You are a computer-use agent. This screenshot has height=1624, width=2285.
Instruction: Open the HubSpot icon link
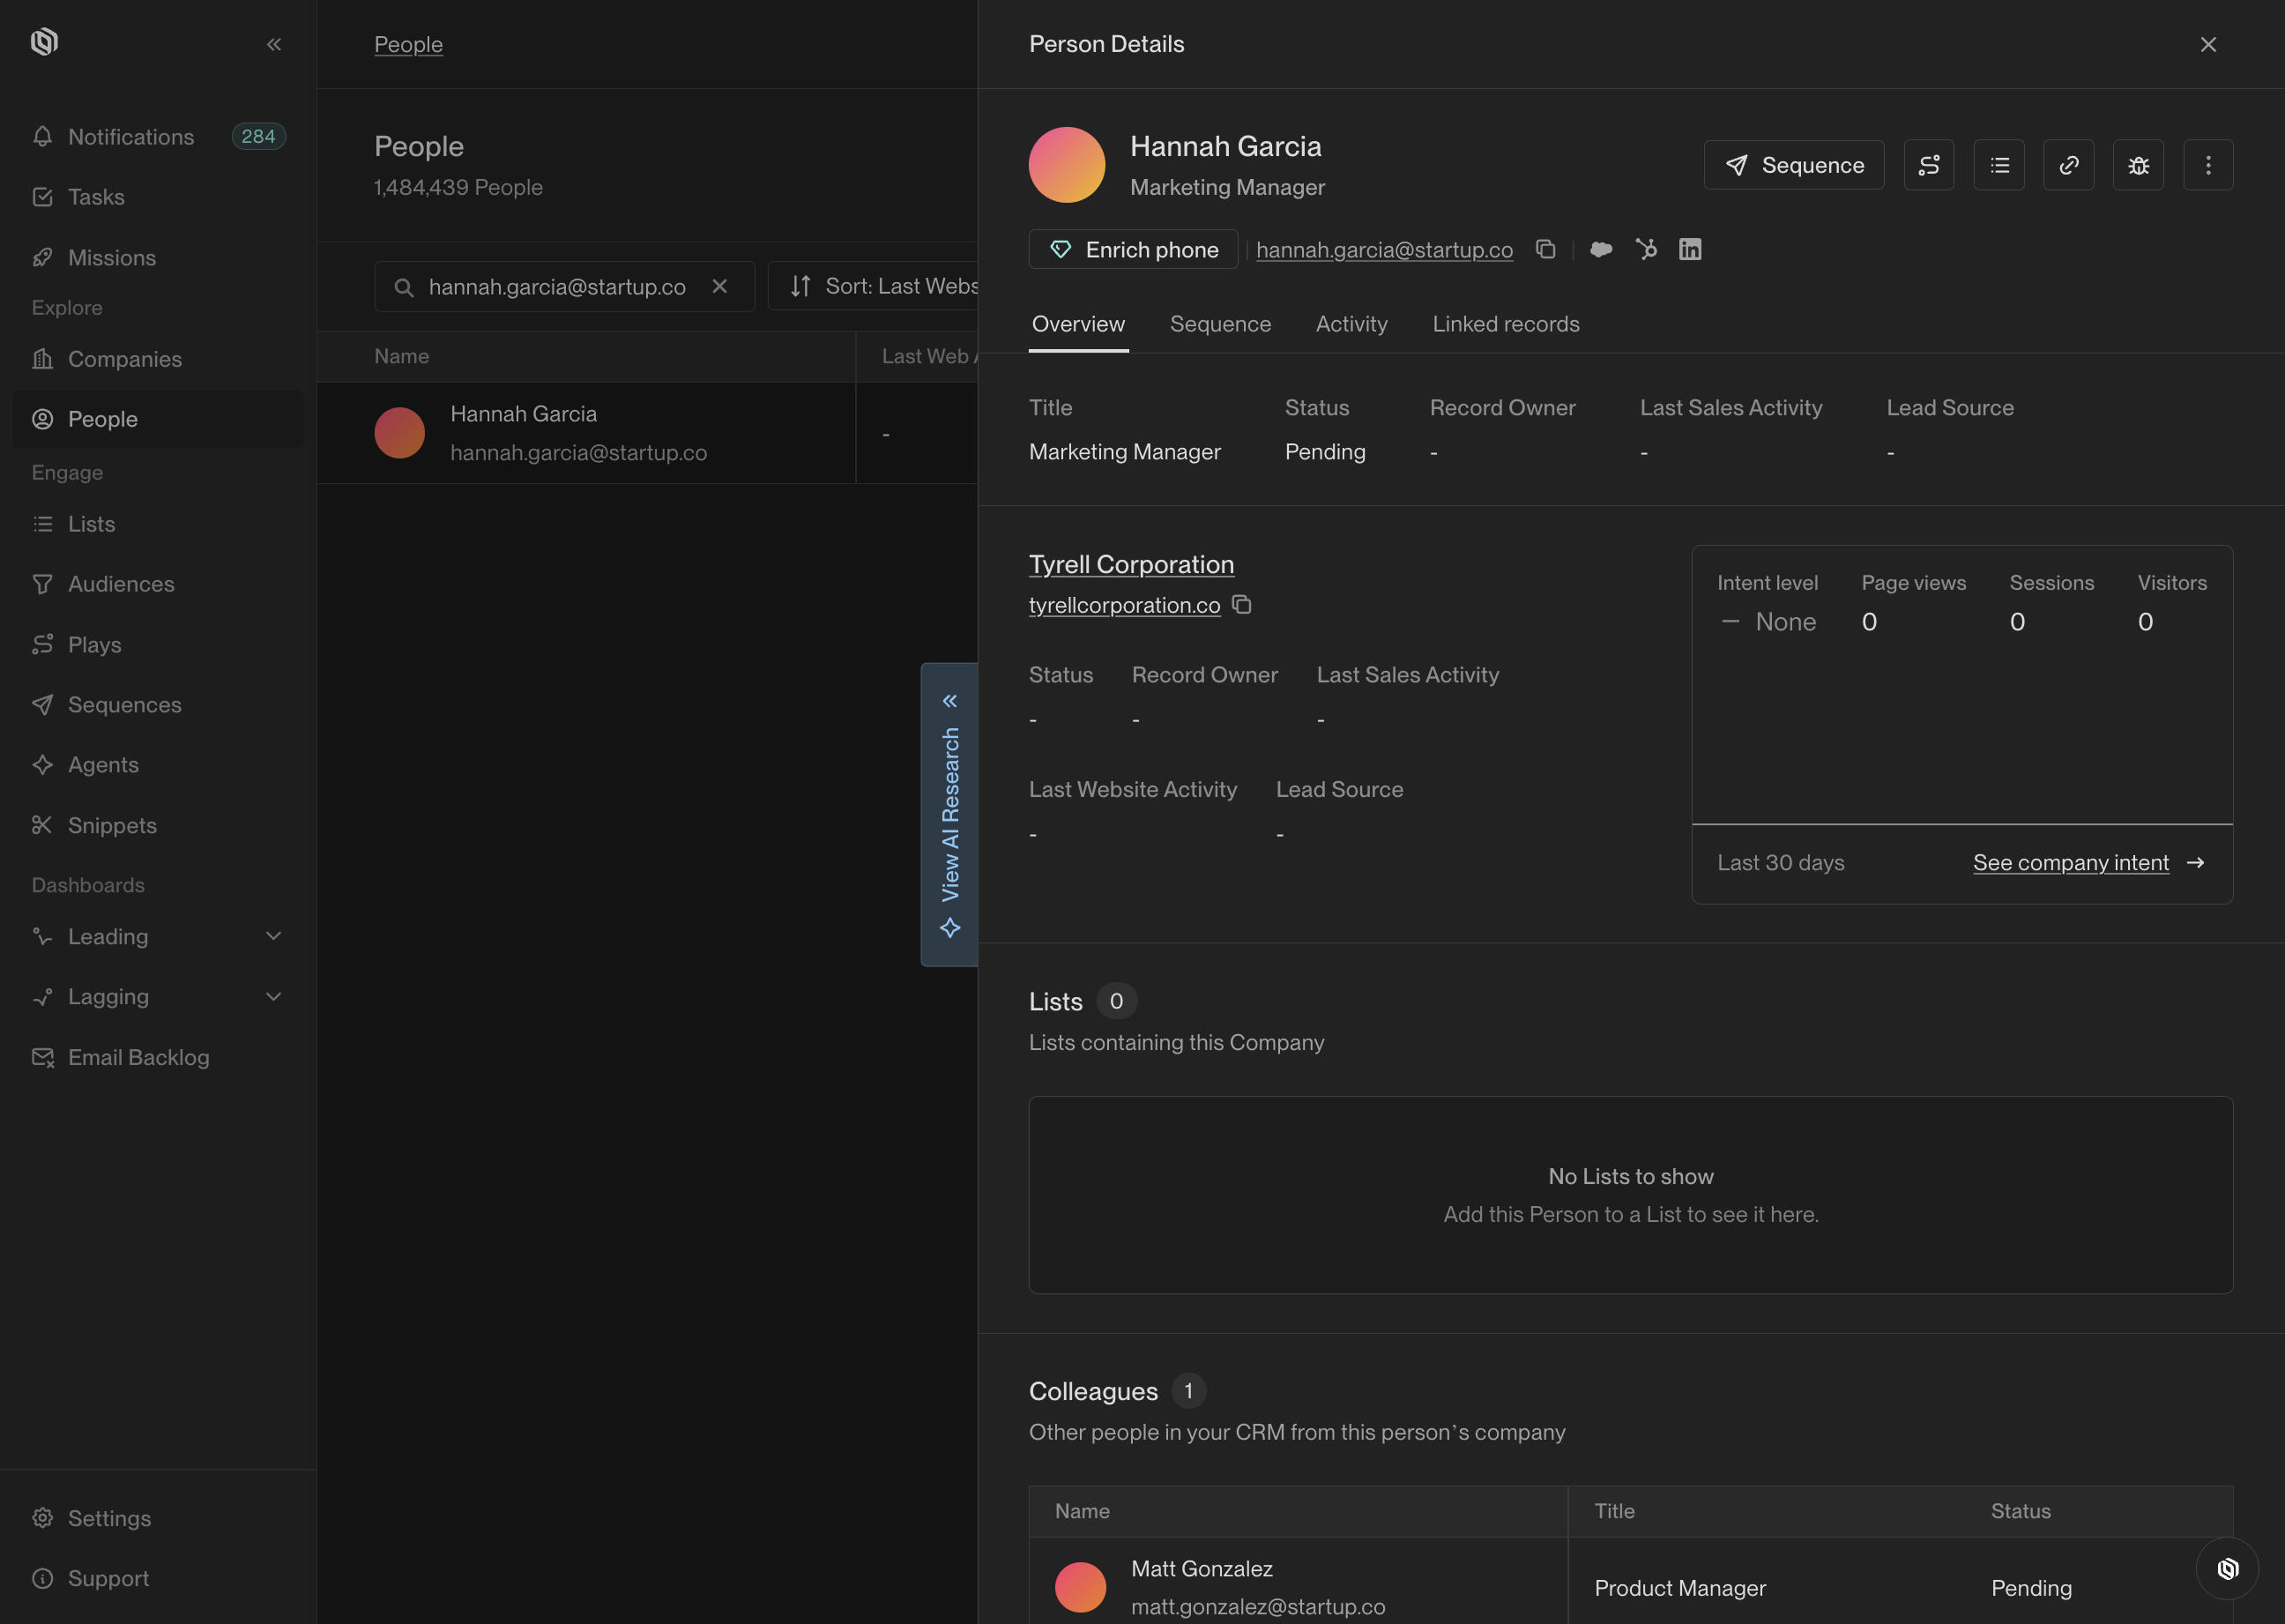tap(1646, 249)
